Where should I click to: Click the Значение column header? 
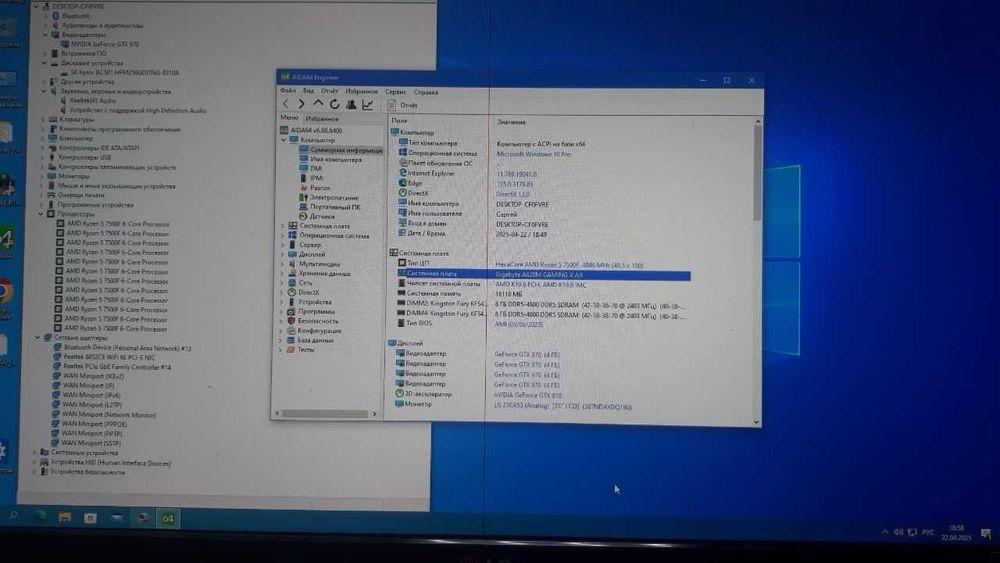point(511,122)
